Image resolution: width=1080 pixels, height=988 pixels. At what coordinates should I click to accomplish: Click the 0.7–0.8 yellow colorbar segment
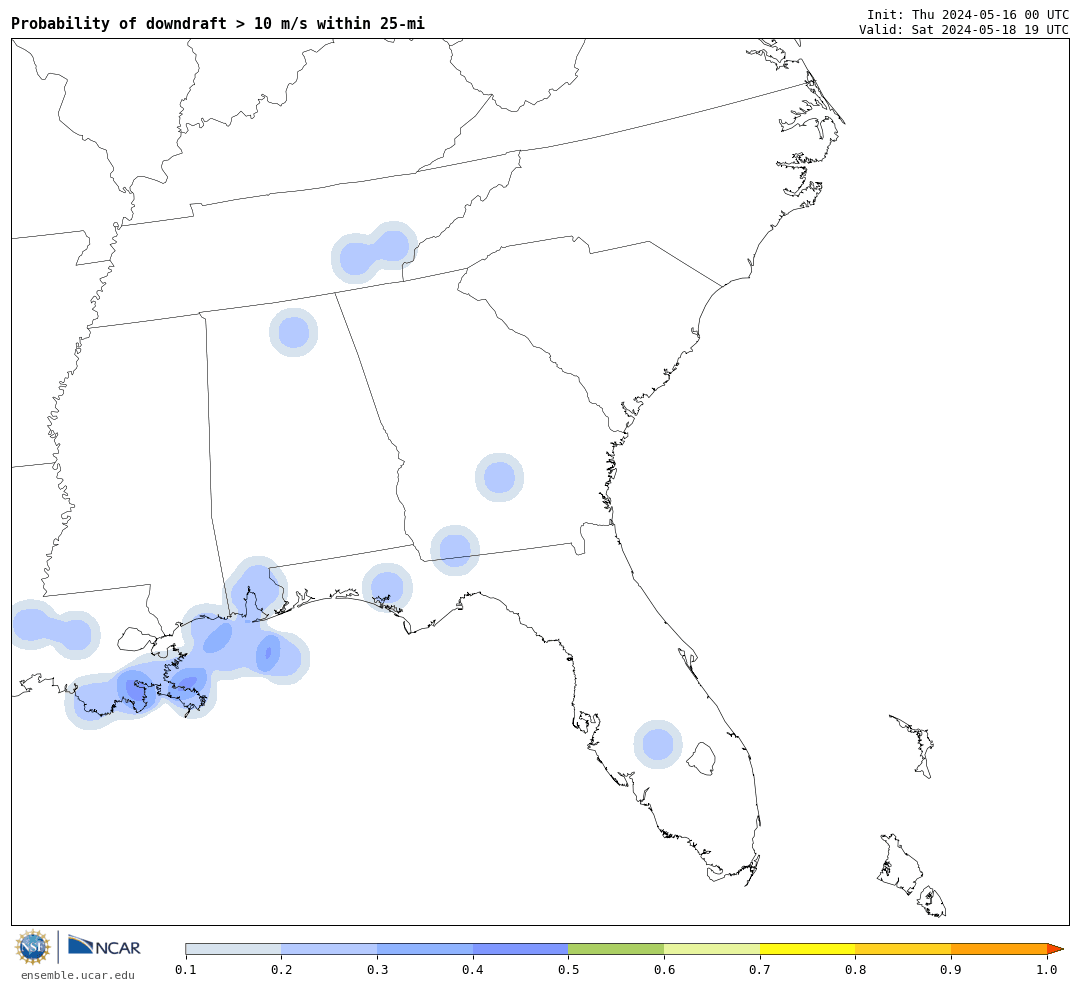[808, 949]
